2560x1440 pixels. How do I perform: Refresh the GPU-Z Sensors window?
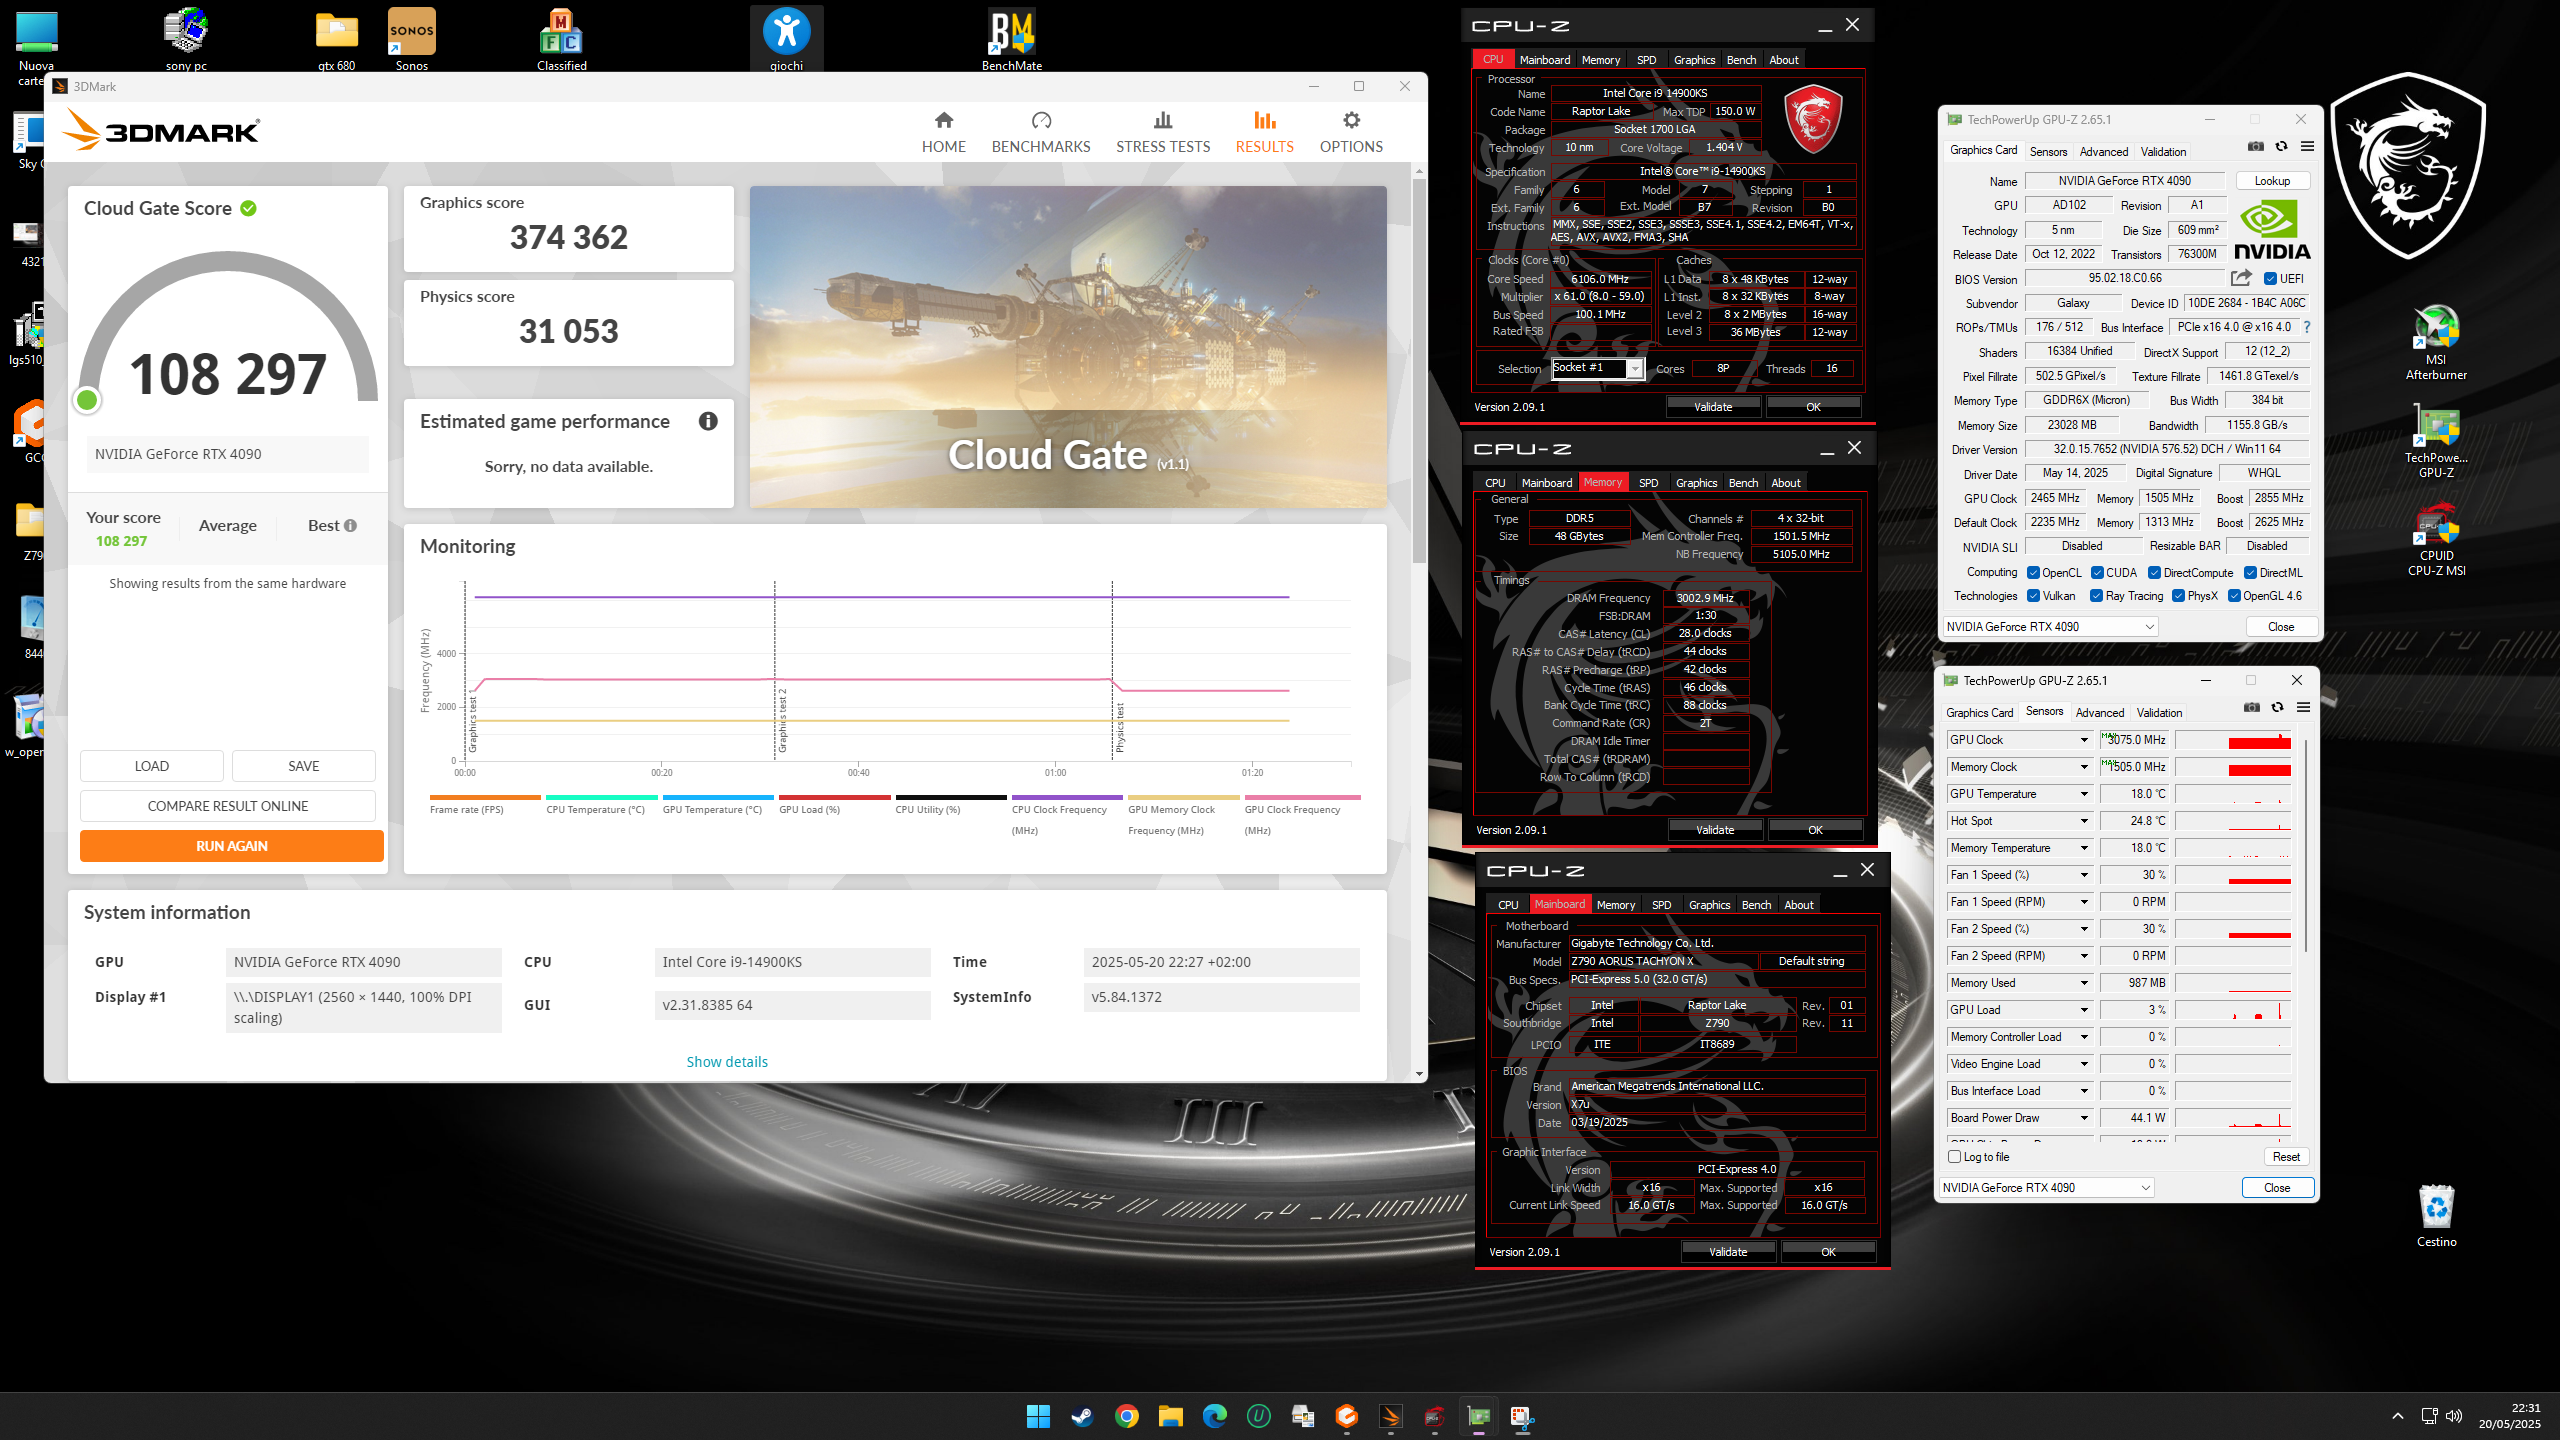click(x=2277, y=708)
